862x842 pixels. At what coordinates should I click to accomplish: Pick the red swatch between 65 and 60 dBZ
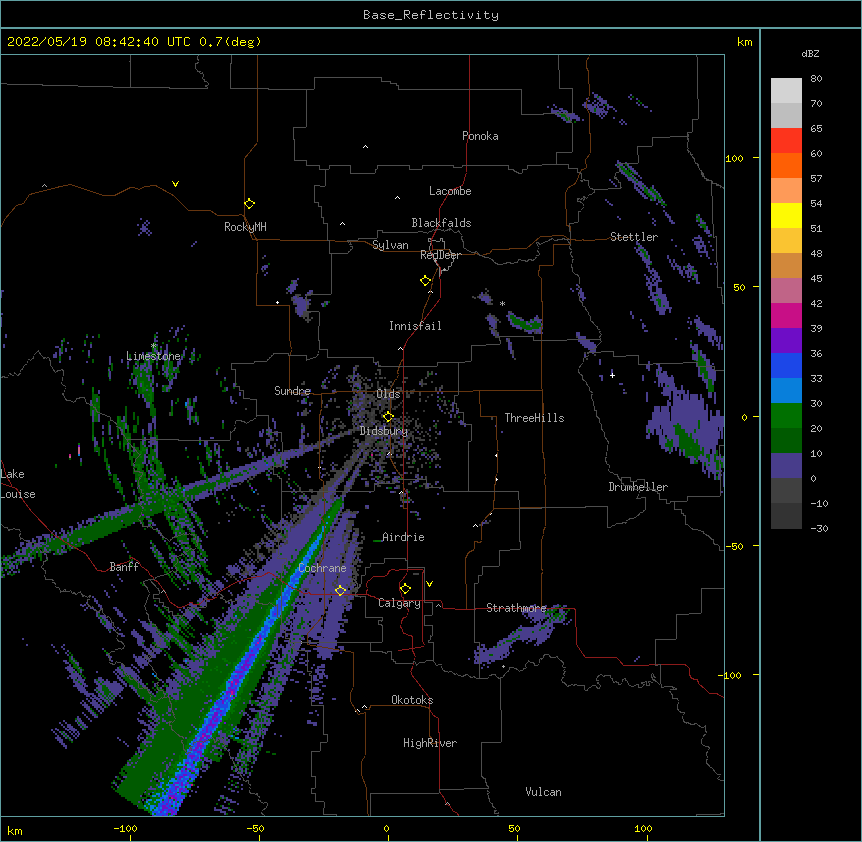[786, 140]
